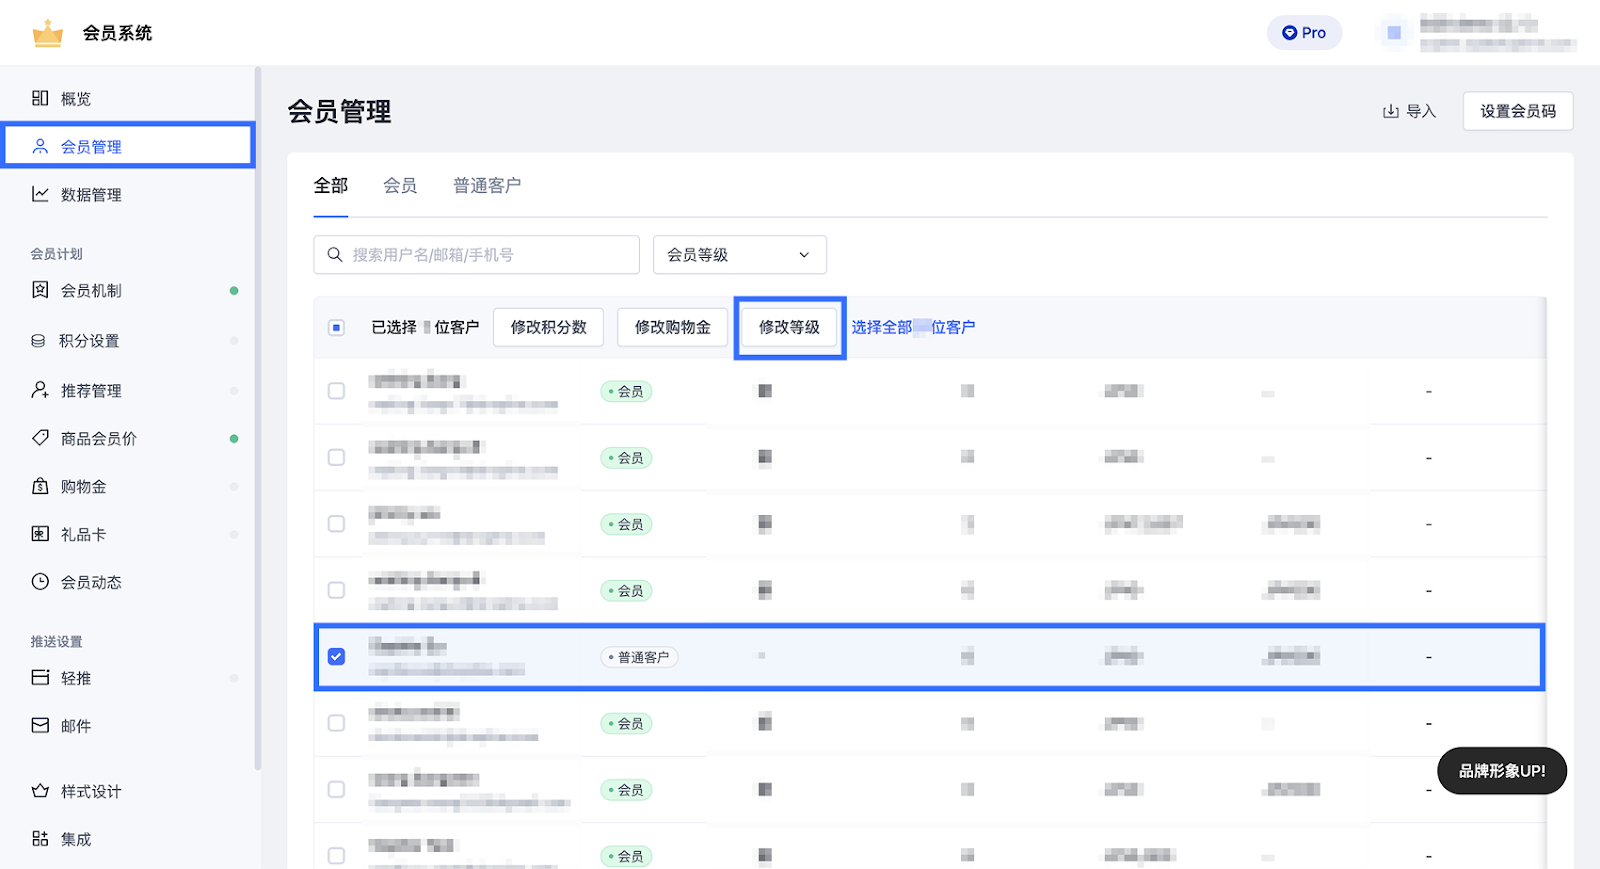Click the 设置会员码 button

pyautogui.click(x=1517, y=111)
